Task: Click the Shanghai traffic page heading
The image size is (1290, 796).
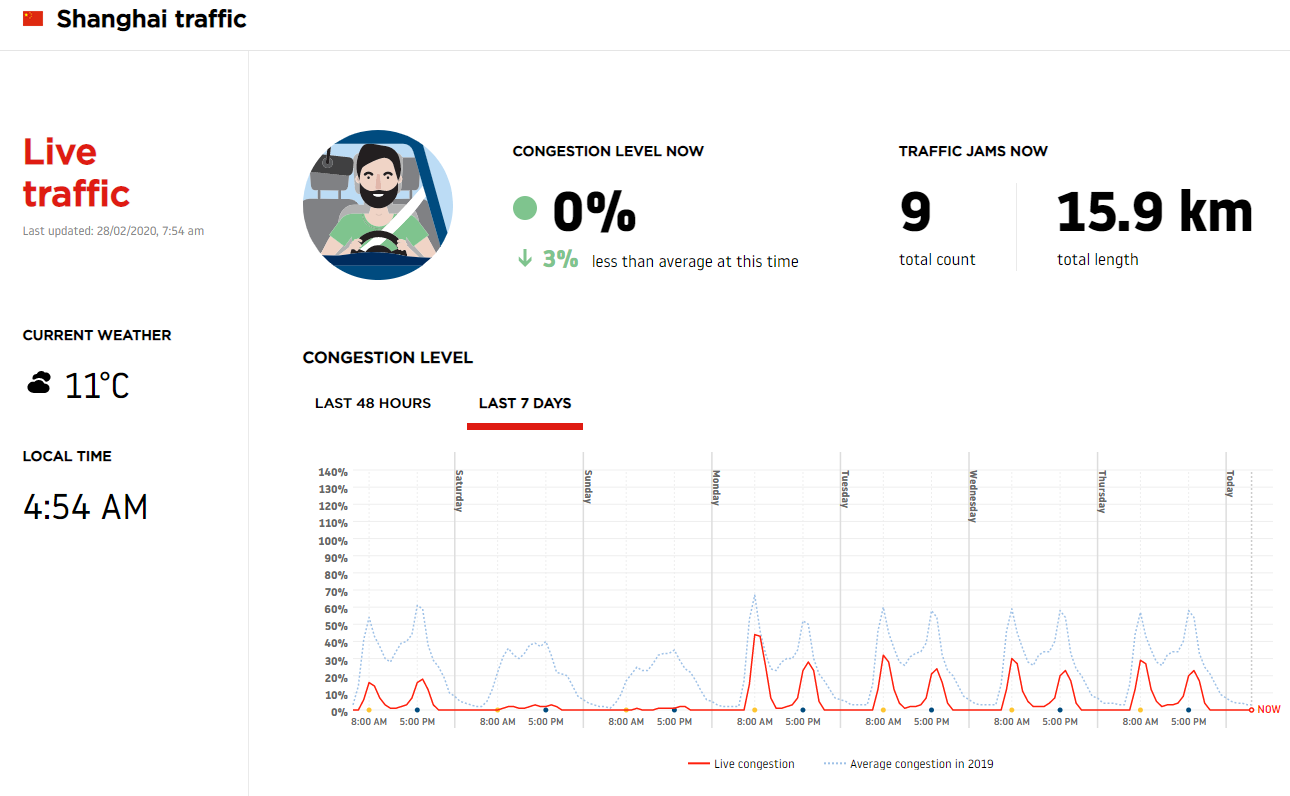Action: point(151,19)
